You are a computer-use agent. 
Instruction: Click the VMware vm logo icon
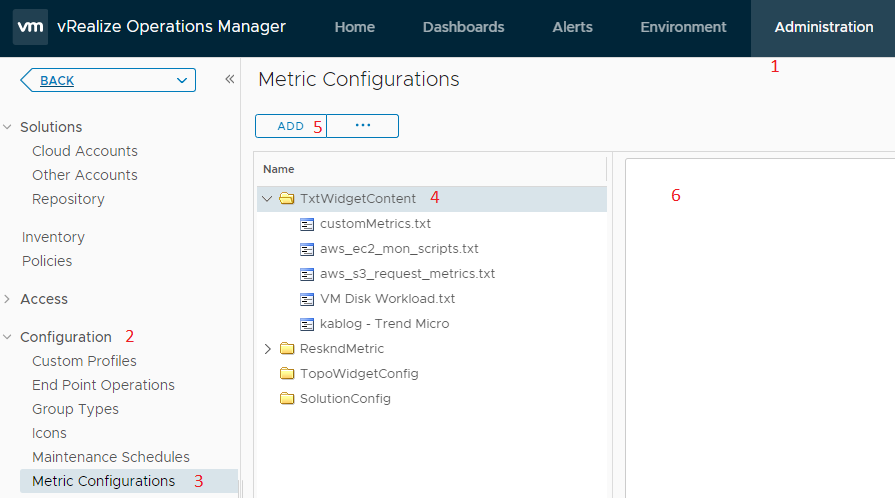[x=30, y=28]
